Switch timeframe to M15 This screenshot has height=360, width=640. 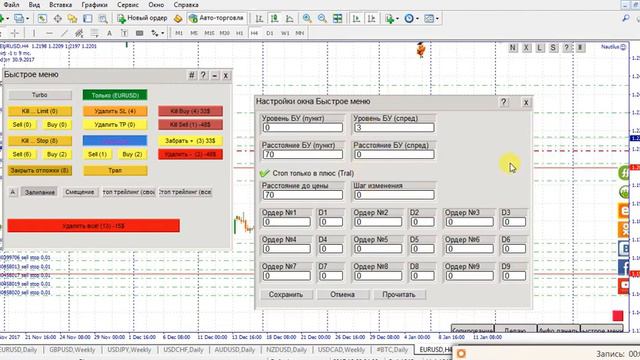click(209, 33)
